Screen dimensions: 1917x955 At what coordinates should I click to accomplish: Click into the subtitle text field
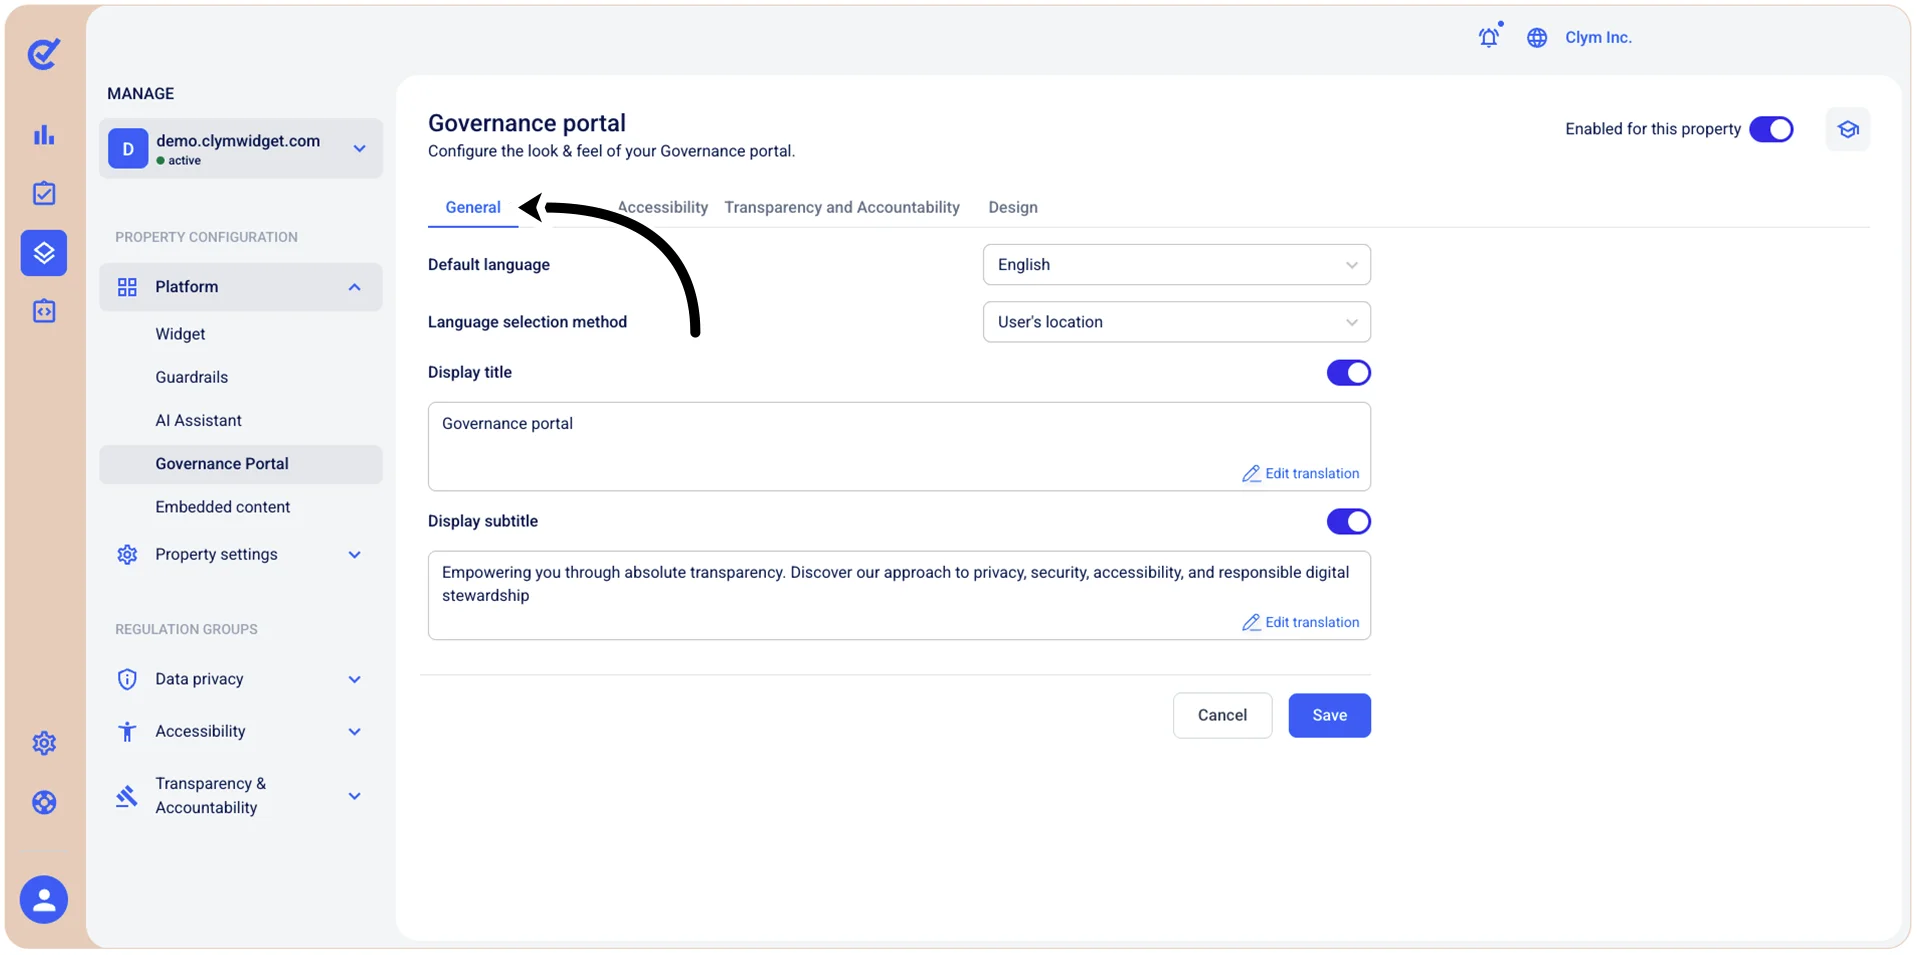pos(899,595)
